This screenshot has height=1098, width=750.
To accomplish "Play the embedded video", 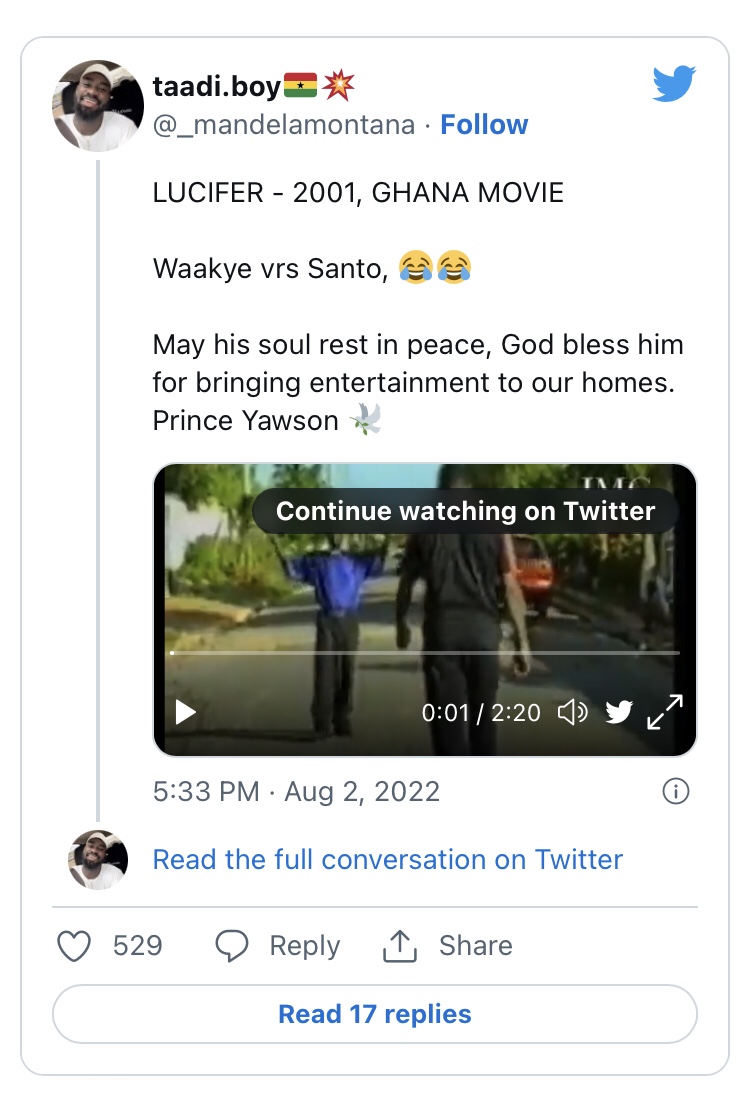I will (186, 712).
